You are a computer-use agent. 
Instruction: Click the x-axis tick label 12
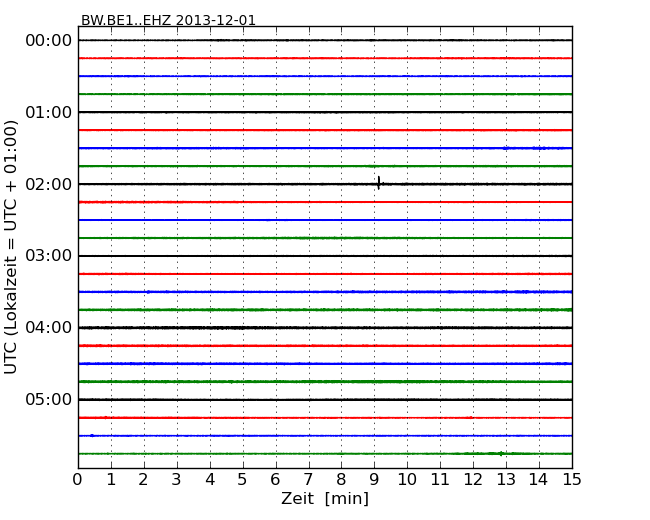pos(473,480)
